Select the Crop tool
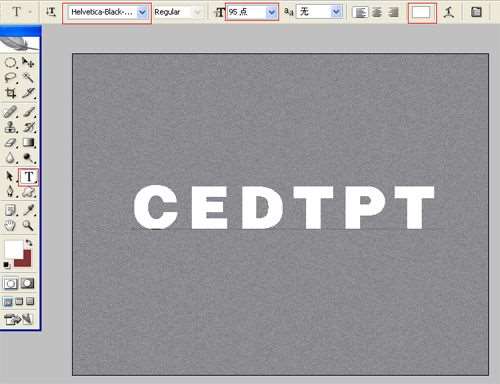The image size is (500, 384). (x=10, y=93)
